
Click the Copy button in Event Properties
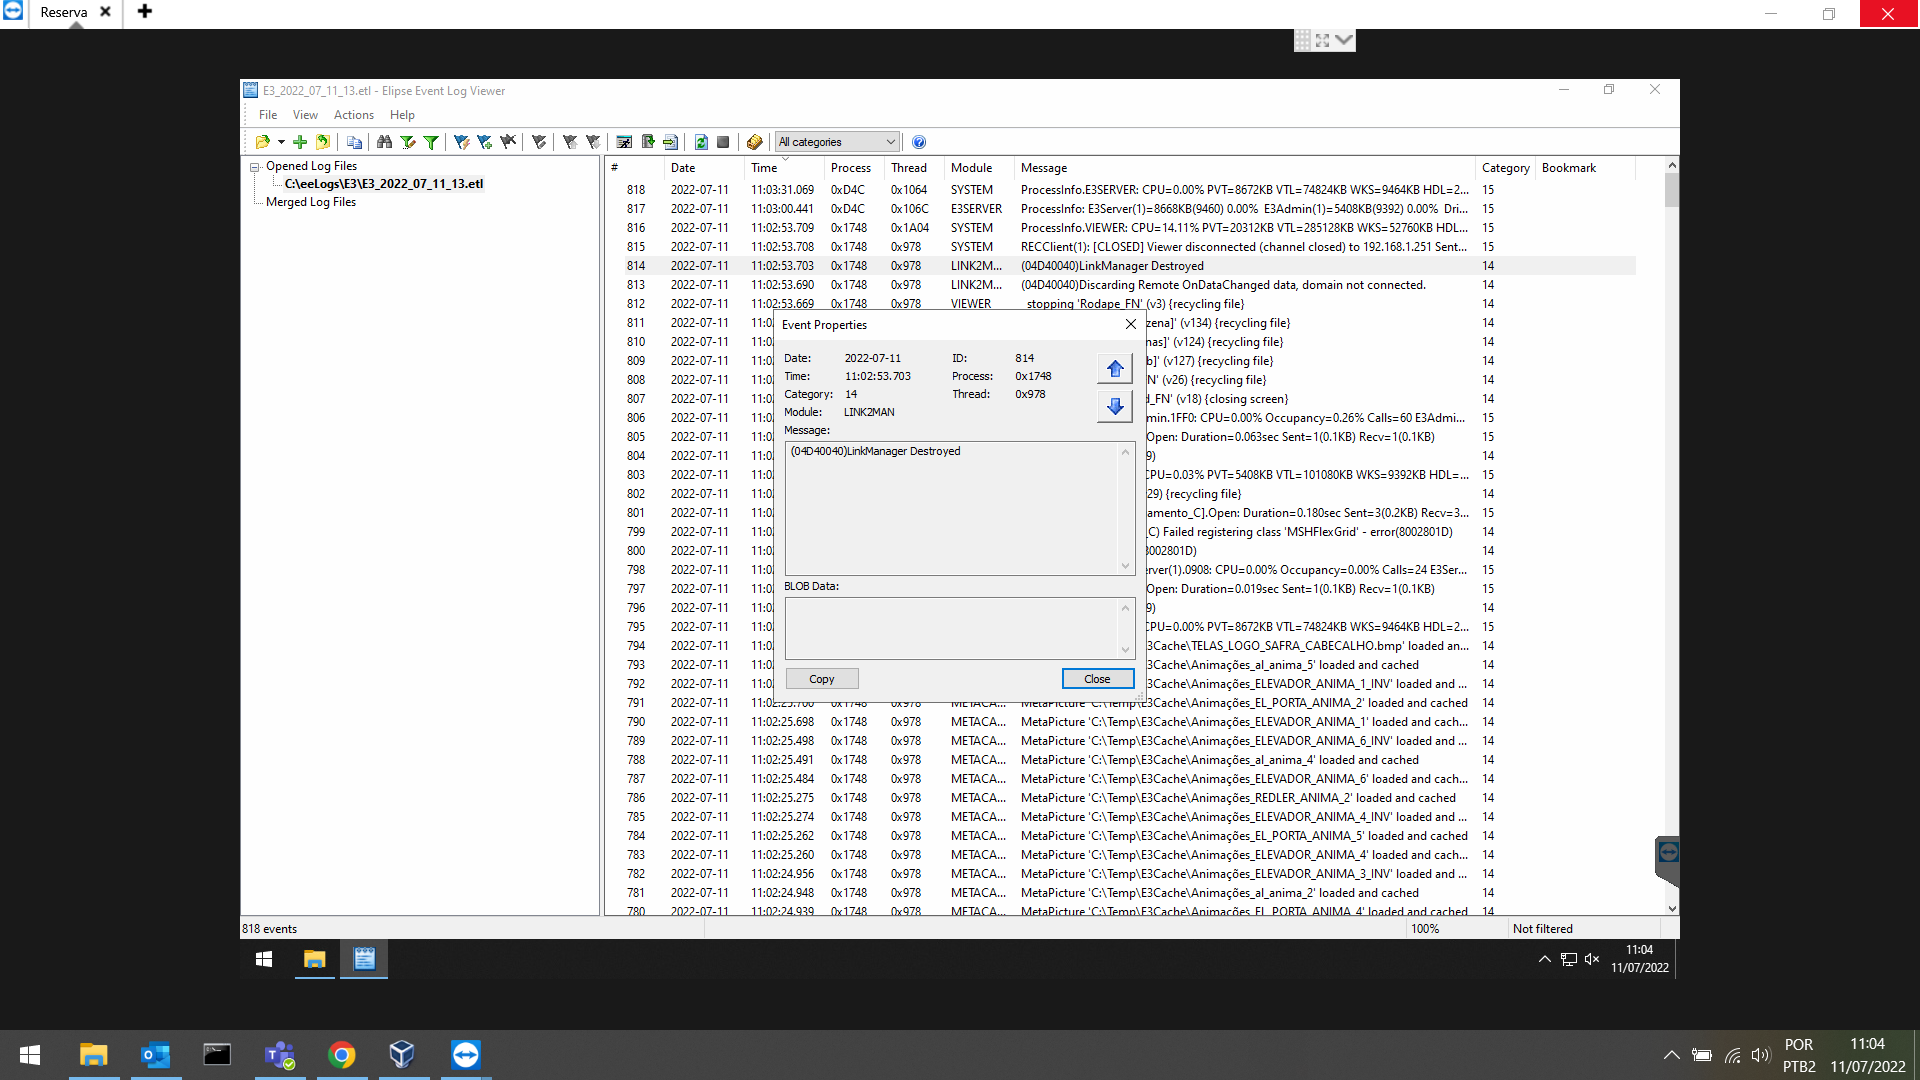pos(821,679)
